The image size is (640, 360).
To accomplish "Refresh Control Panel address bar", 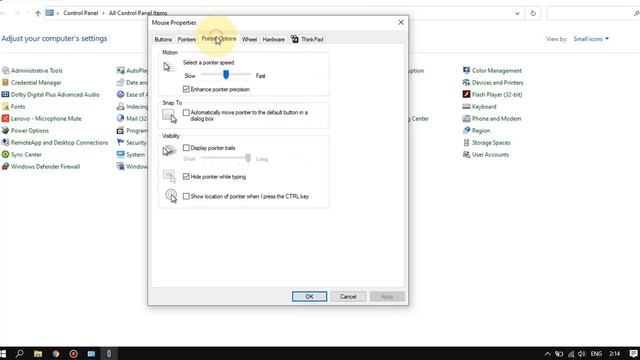I will (533, 13).
